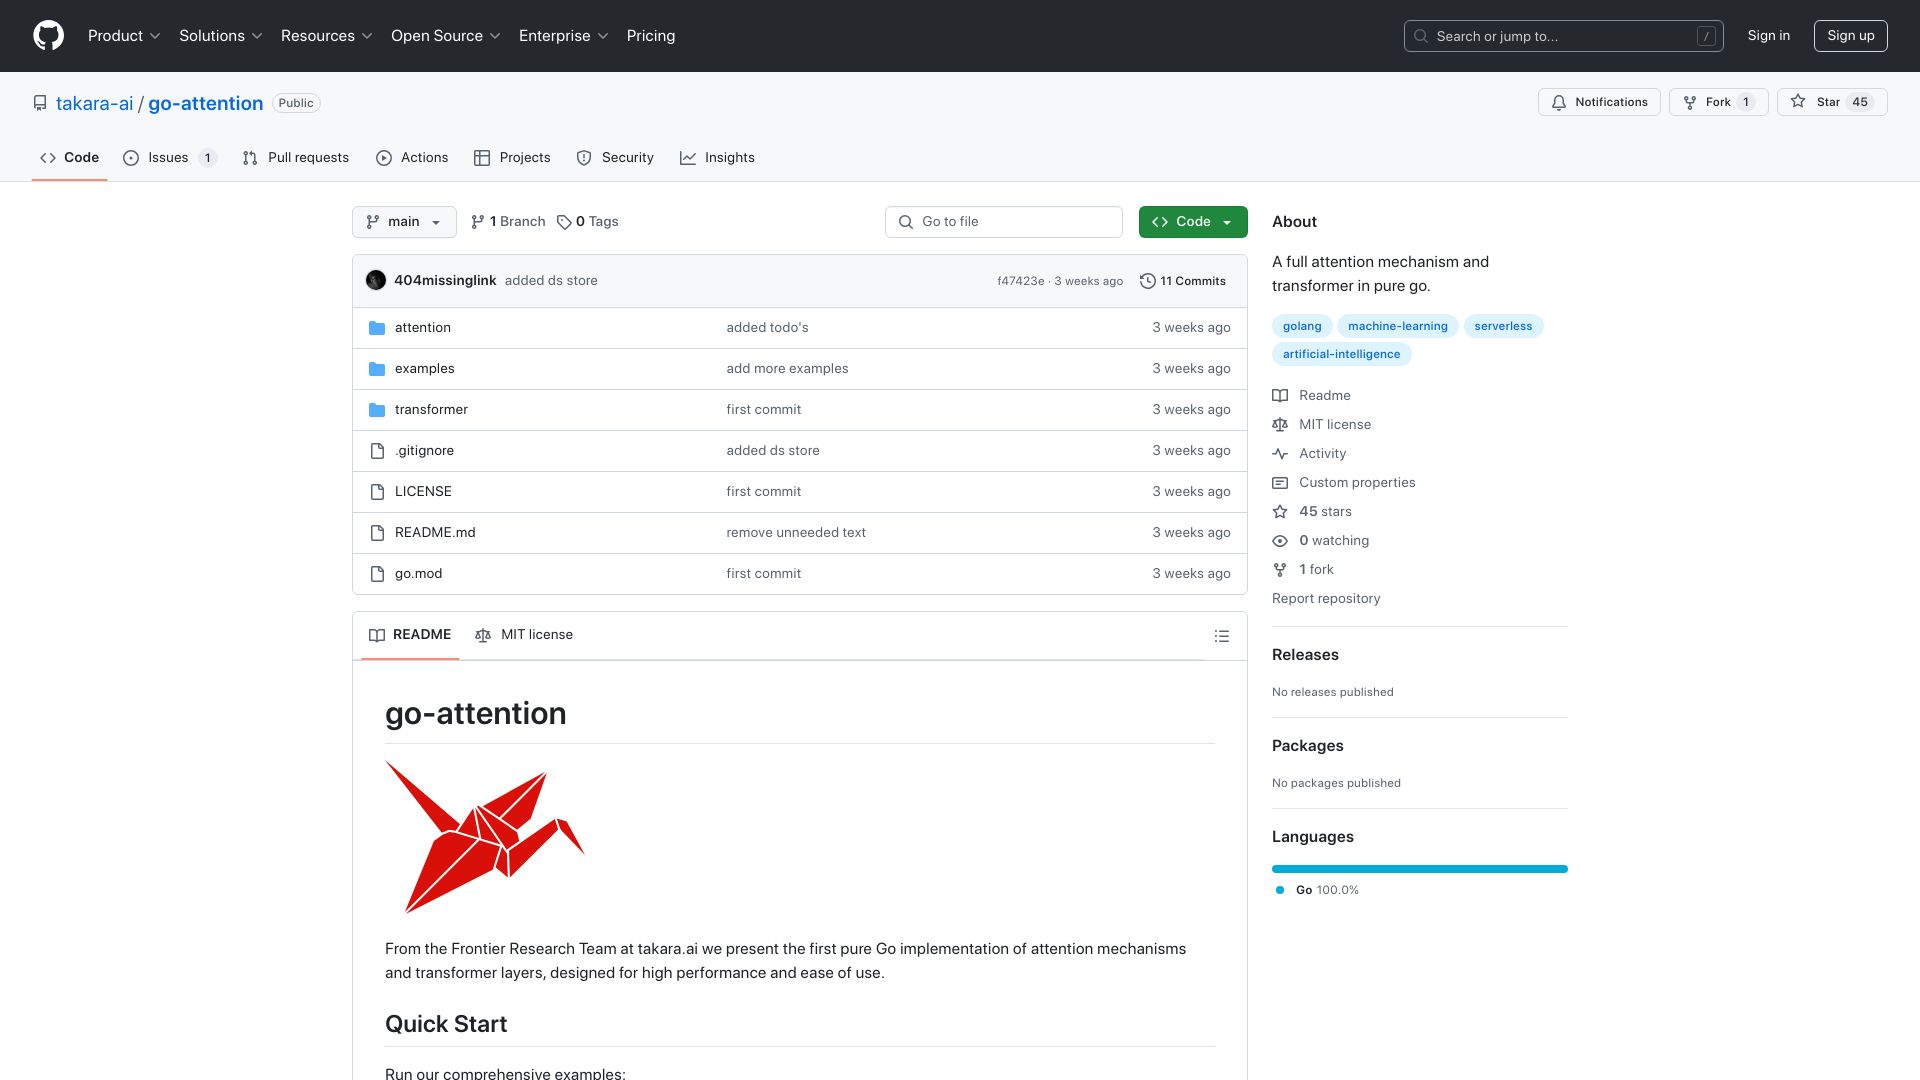Open the README.md file
The width and height of the screenshot is (1920, 1080).
435,533
